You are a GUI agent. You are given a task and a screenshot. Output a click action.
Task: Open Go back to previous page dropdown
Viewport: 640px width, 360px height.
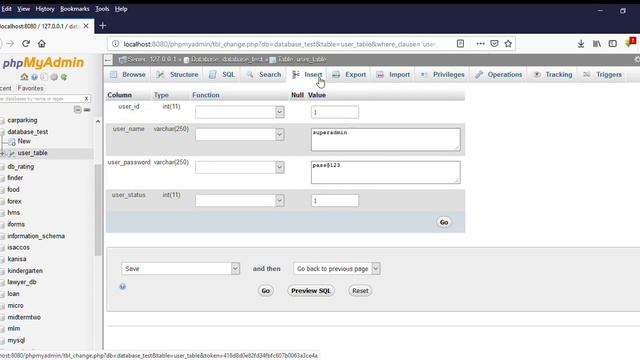click(x=337, y=269)
